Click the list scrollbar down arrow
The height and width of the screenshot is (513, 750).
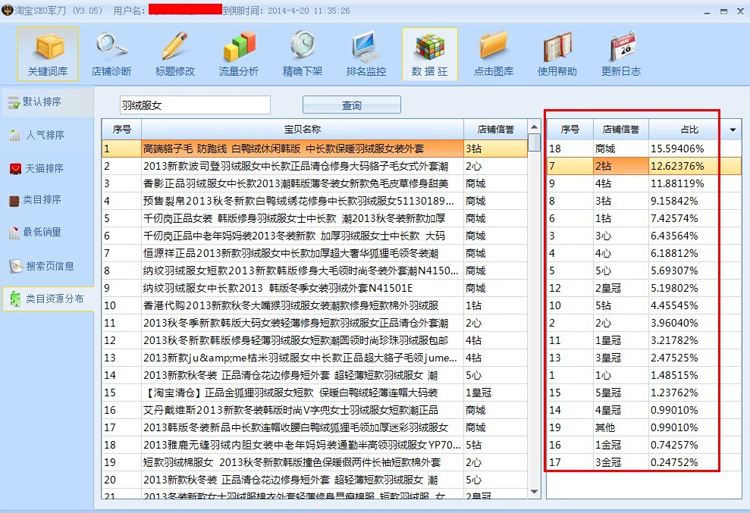click(534, 491)
